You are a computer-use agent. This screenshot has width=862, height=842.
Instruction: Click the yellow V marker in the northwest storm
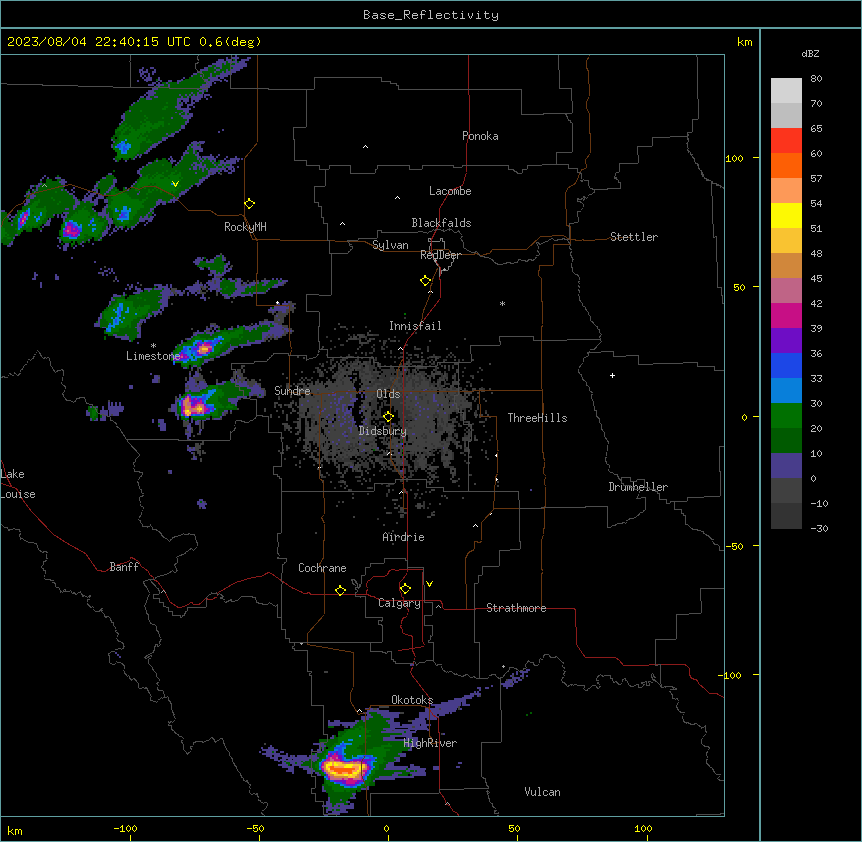[x=175, y=184]
